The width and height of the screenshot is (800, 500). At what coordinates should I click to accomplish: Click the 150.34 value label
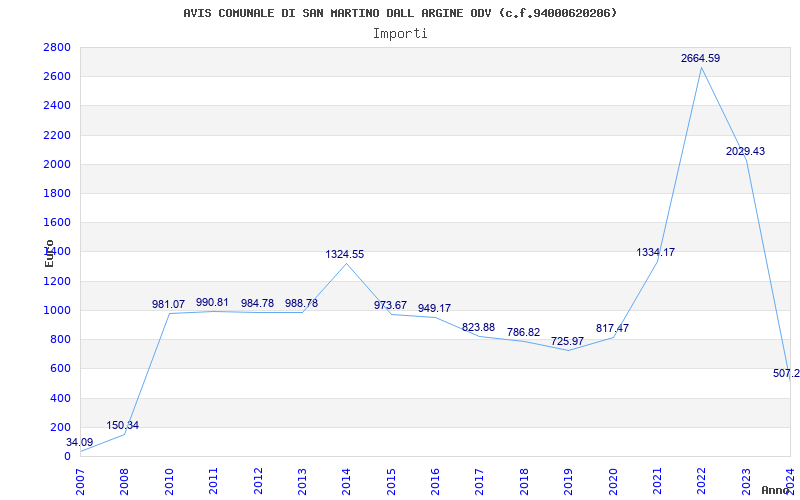coord(122,425)
